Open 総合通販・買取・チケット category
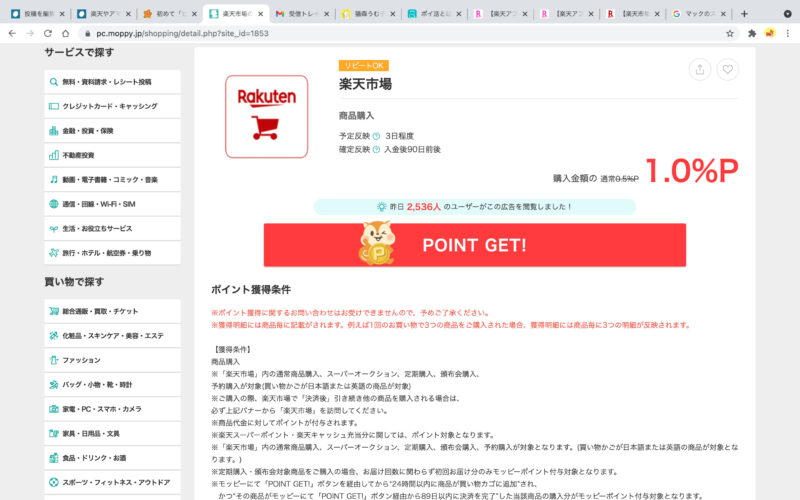Image resolution: width=800 pixels, height=500 pixels. click(112, 311)
